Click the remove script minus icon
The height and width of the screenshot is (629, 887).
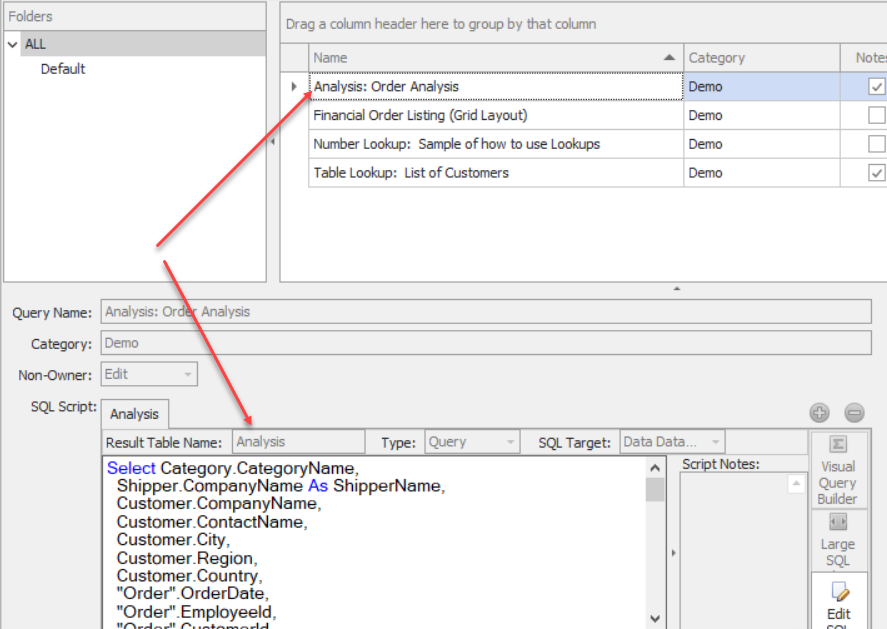[854, 412]
